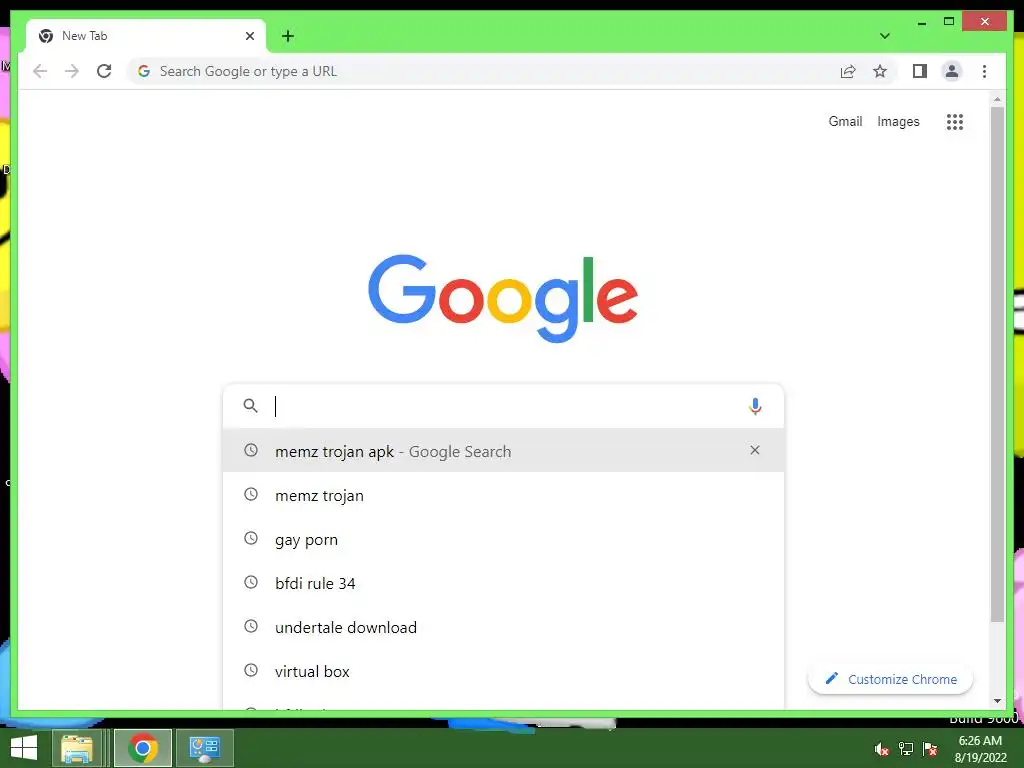Click the Google icon in the address bar

click(x=144, y=71)
